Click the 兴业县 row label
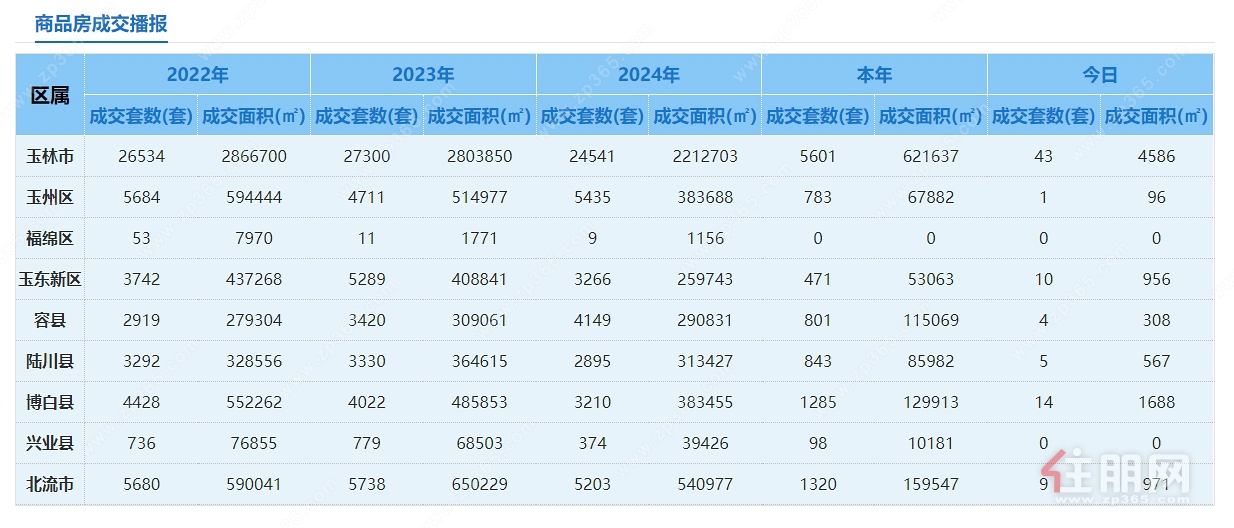This screenshot has height=528, width=1234. 50,443
